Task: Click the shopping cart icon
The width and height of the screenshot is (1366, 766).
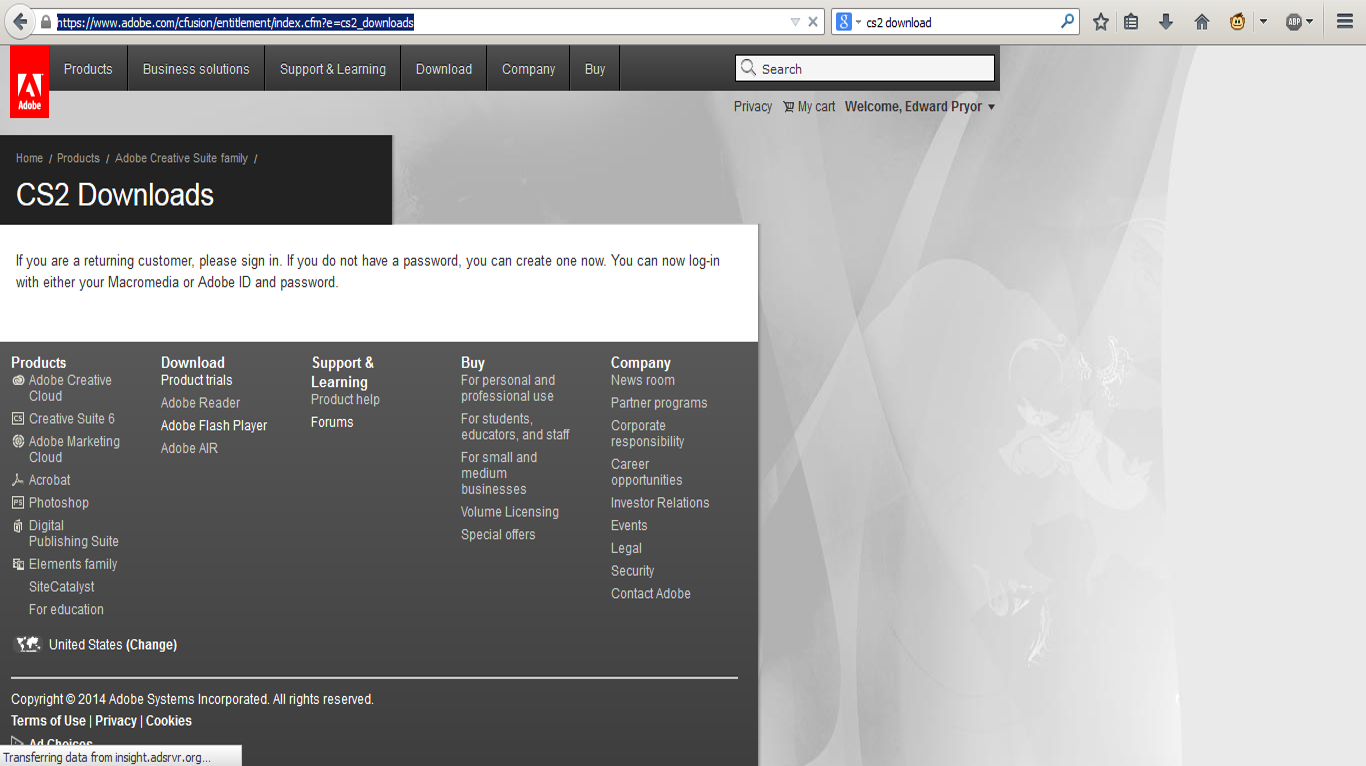Action: 788,107
